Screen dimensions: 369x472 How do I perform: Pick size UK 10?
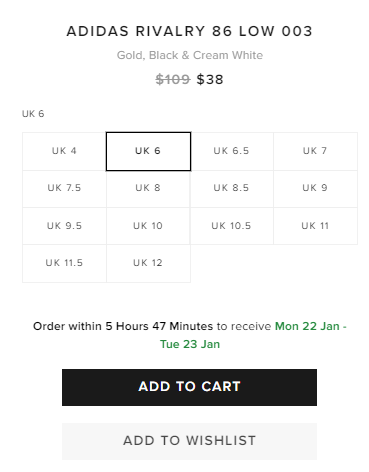coord(148,226)
